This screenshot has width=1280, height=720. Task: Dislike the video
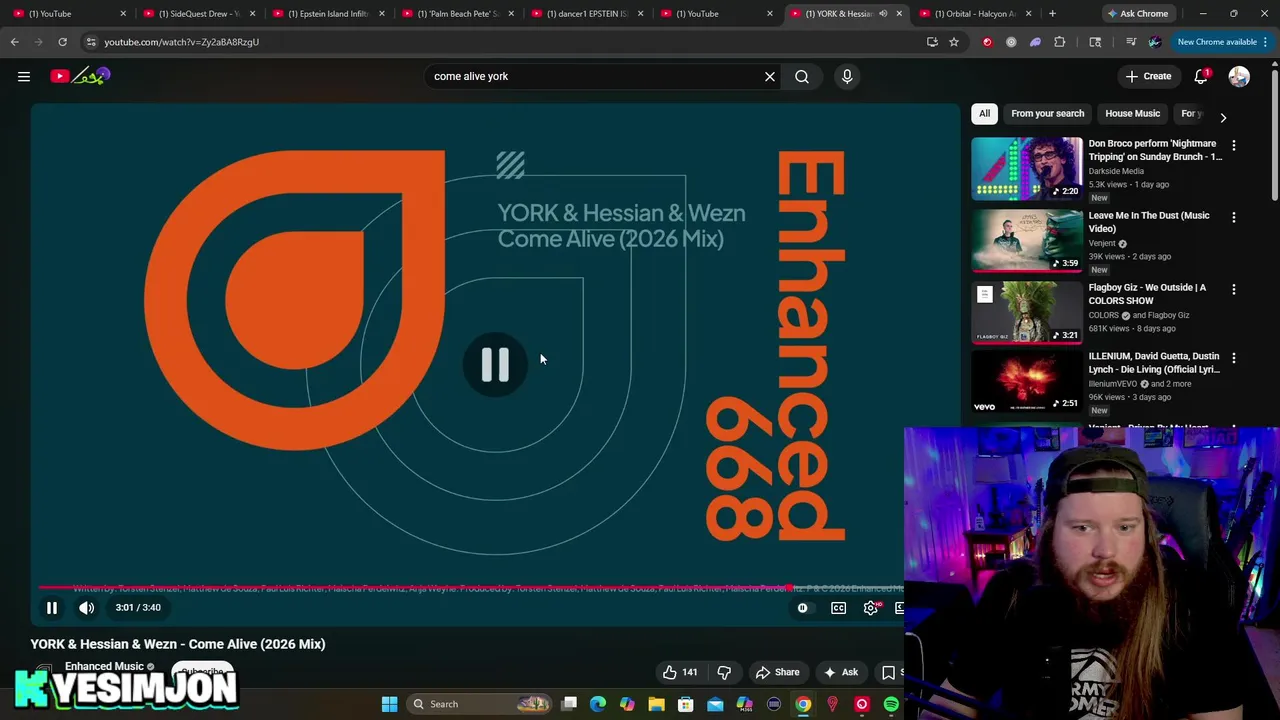tap(724, 672)
